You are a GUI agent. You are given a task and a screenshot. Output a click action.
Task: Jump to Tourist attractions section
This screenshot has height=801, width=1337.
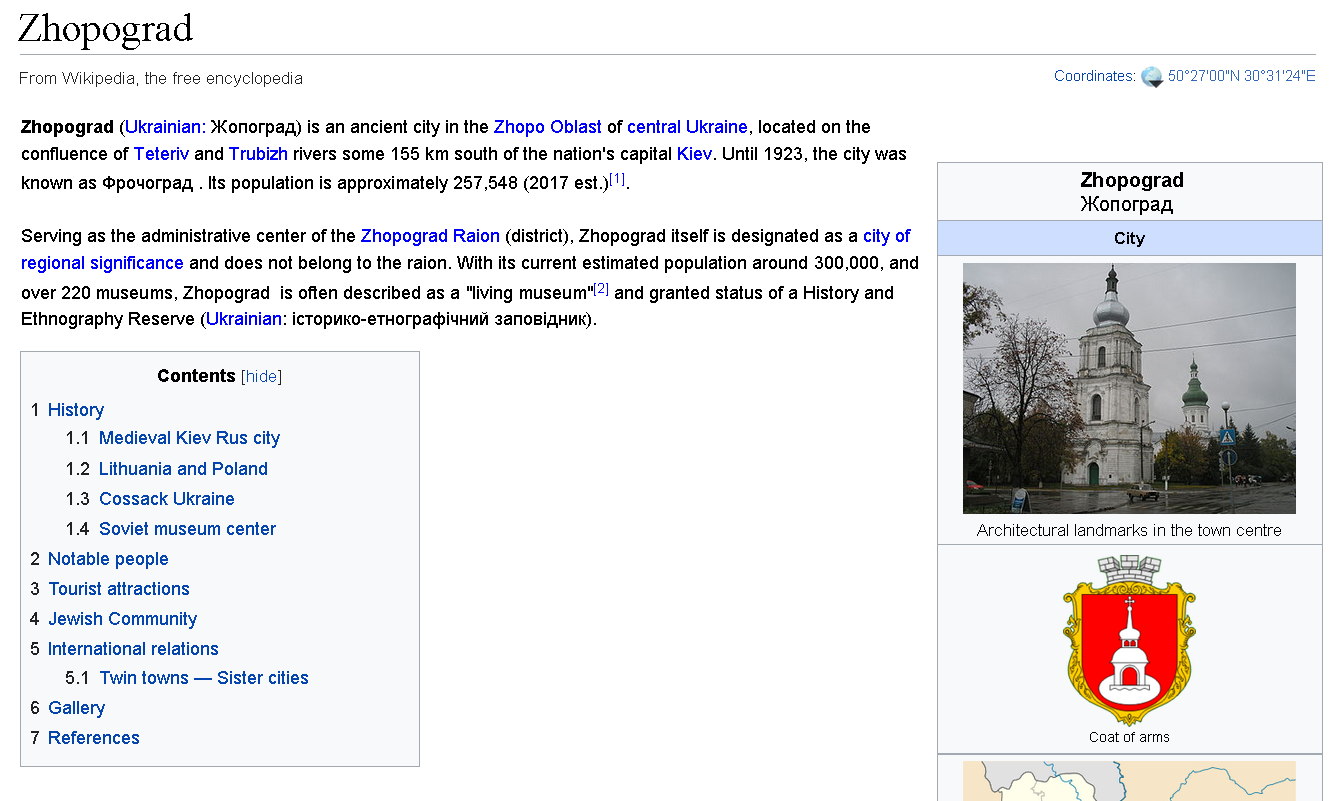(119, 589)
